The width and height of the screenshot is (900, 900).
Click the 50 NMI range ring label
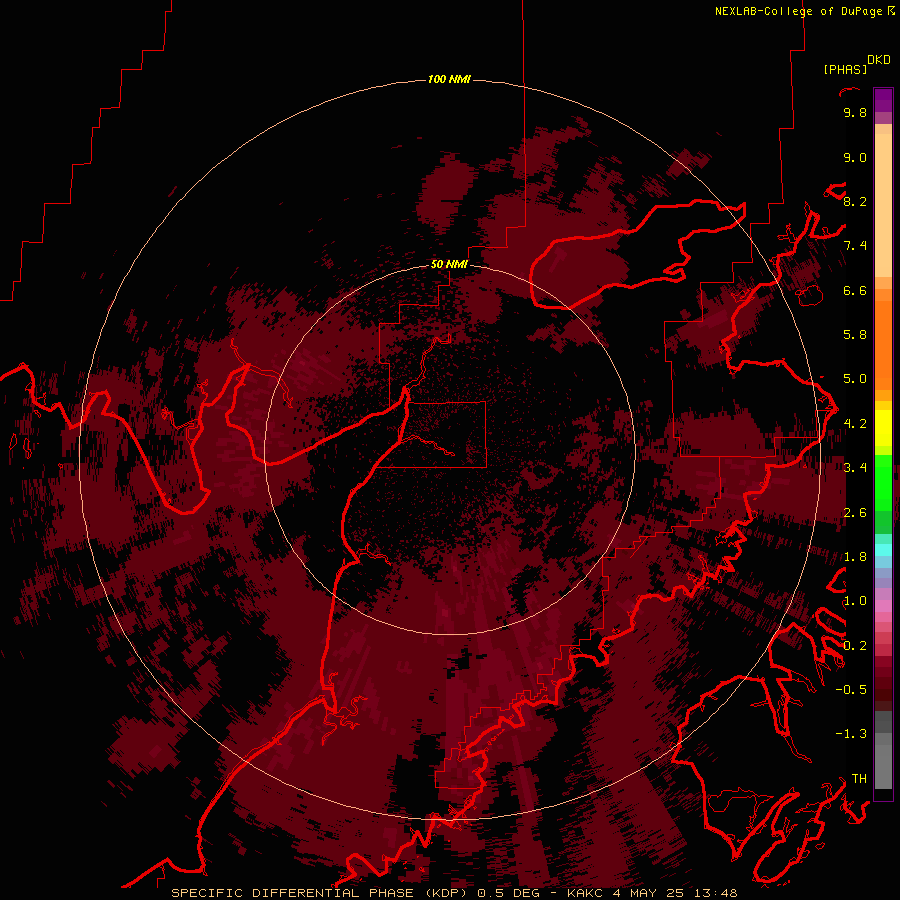click(x=449, y=264)
